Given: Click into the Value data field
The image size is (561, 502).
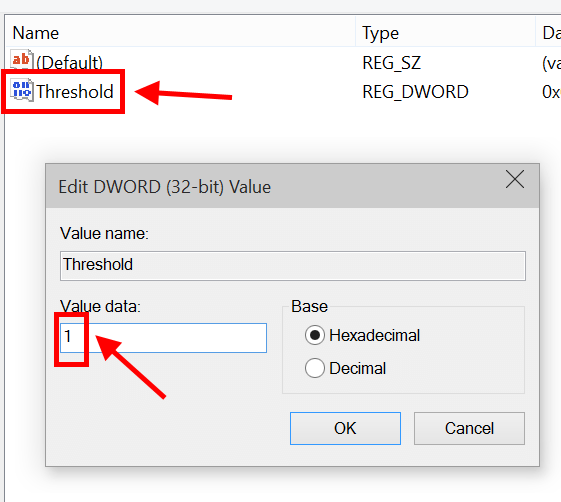Looking at the screenshot, I should coord(164,338).
